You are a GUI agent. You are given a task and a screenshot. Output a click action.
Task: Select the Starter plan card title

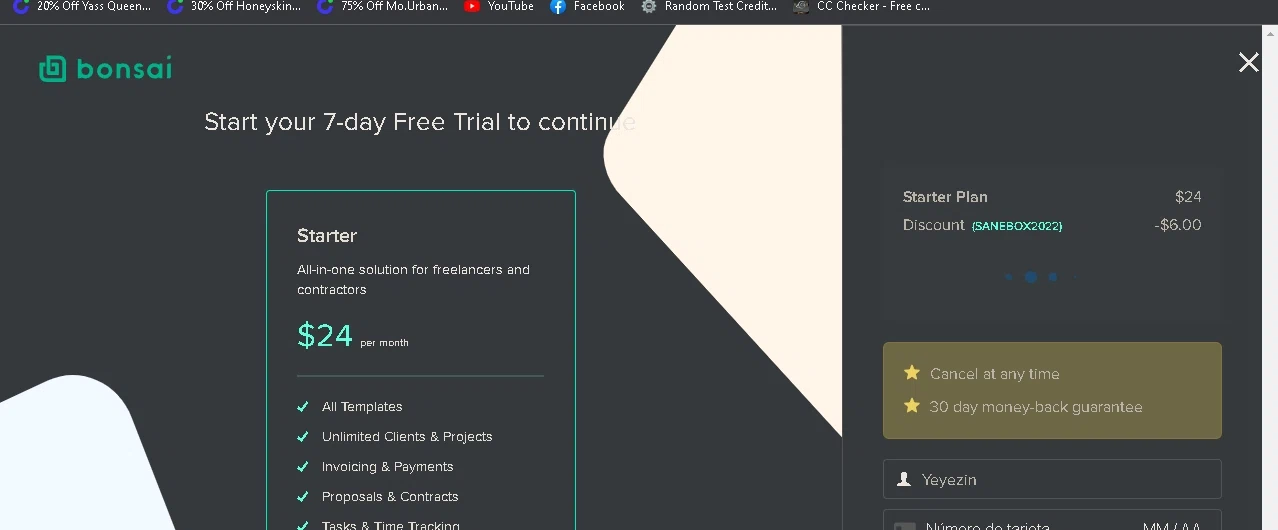(327, 236)
